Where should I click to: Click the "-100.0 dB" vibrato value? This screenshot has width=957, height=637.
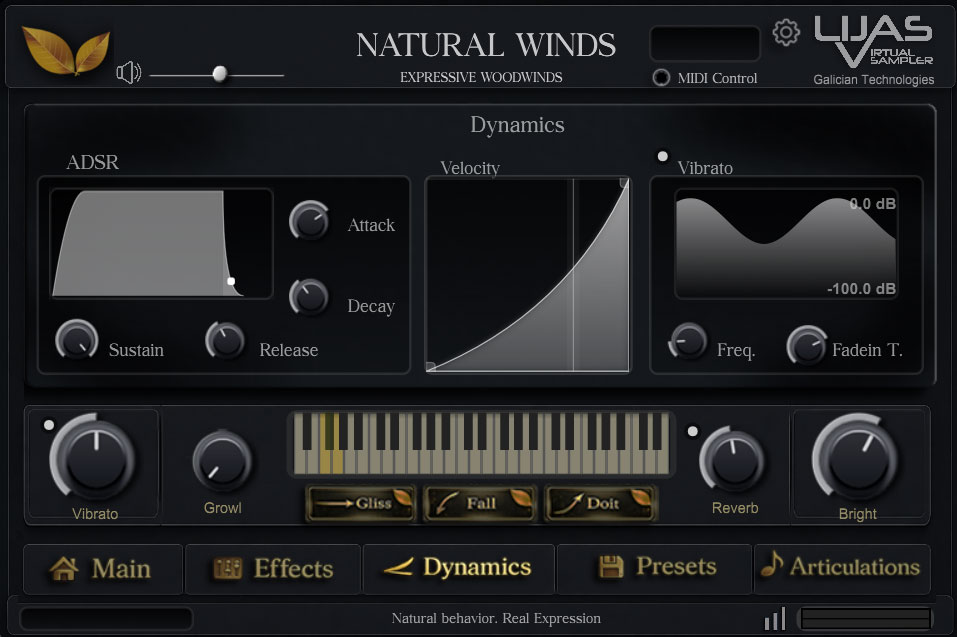coord(861,289)
